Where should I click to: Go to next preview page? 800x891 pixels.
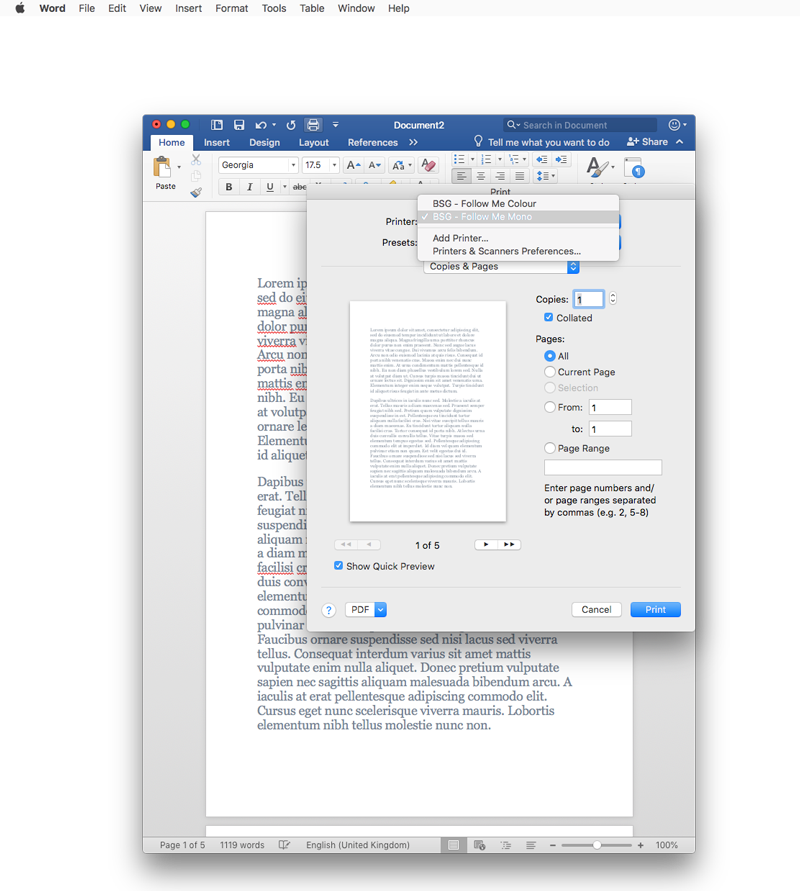pyautogui.click(x=486, y=544)
